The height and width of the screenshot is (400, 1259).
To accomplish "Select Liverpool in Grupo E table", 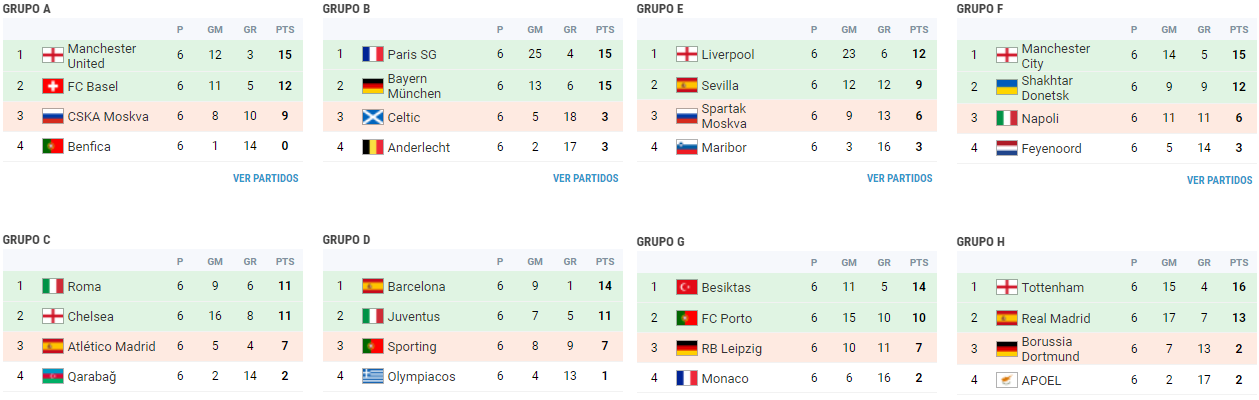I will (728, 55).
